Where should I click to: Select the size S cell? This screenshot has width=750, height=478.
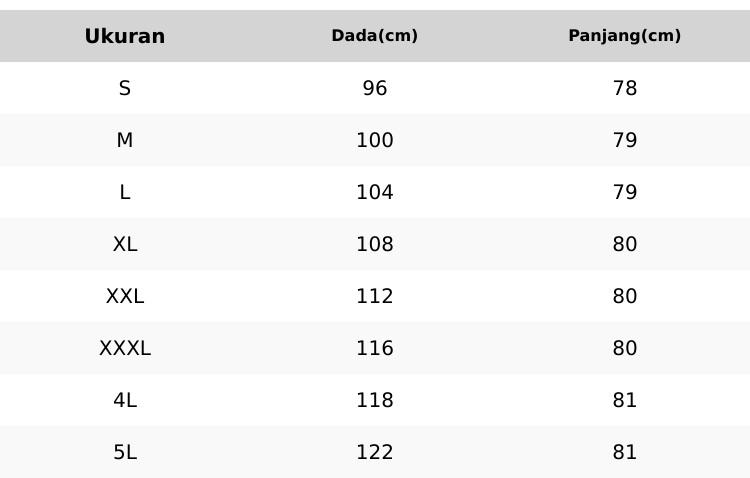click(x=125, y=89)
